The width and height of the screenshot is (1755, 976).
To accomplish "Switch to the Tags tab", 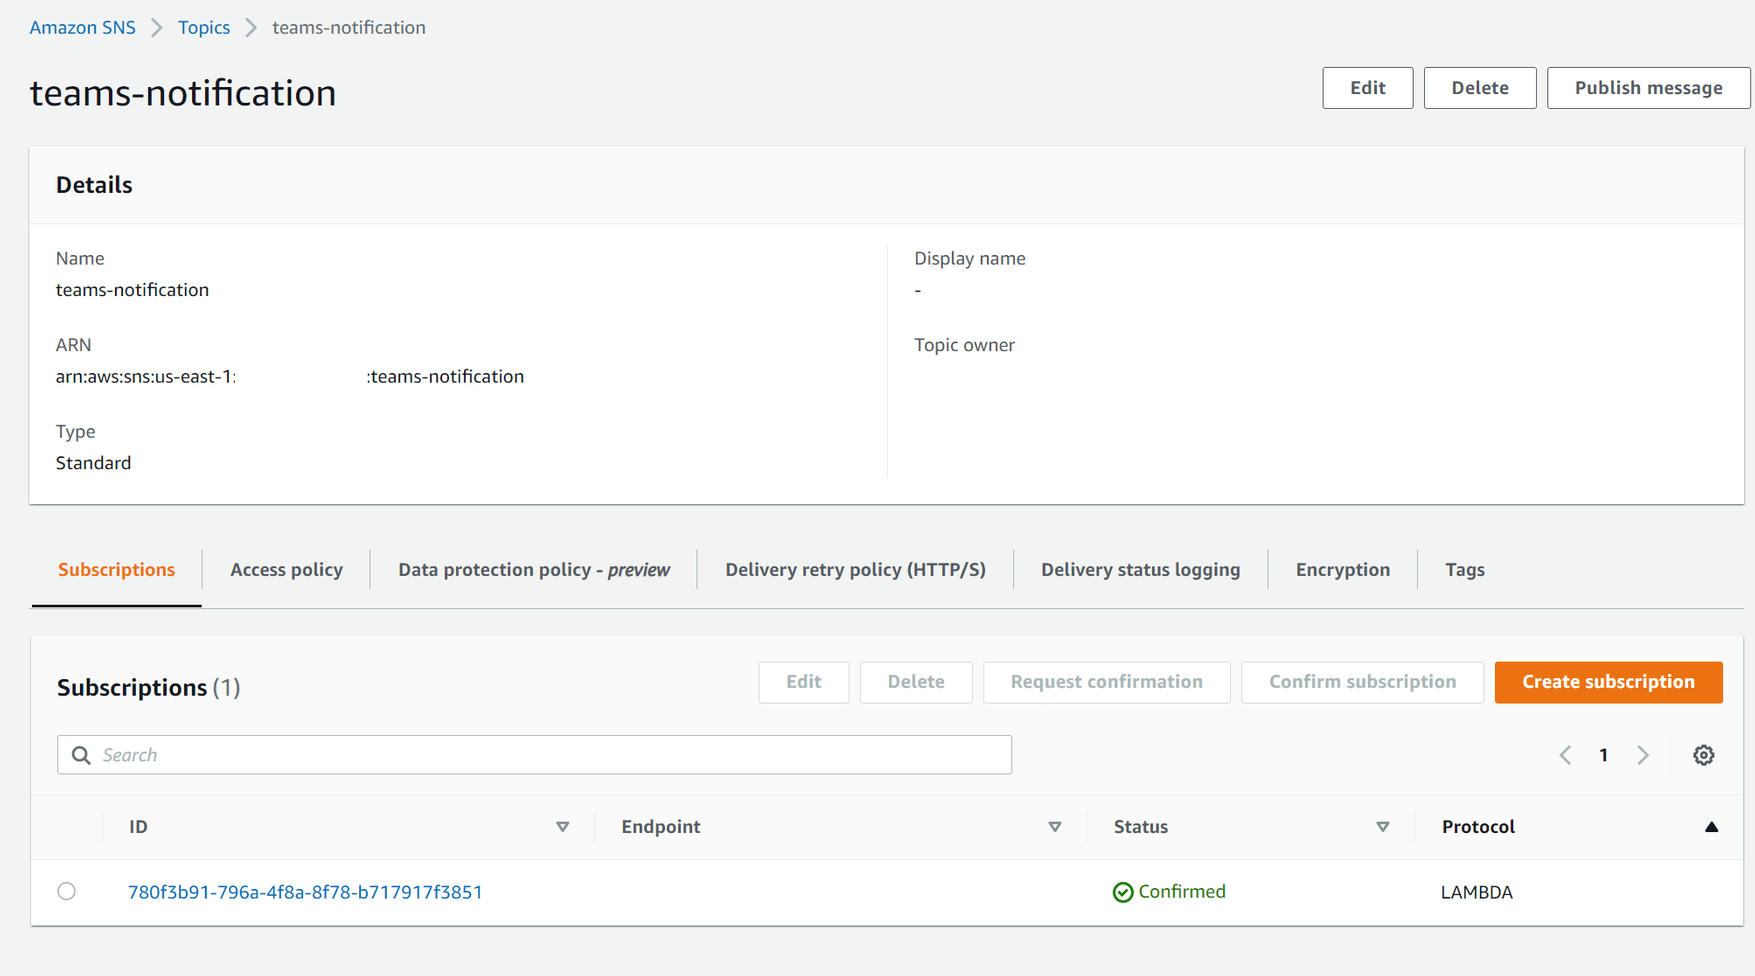I will (1464, 569).
